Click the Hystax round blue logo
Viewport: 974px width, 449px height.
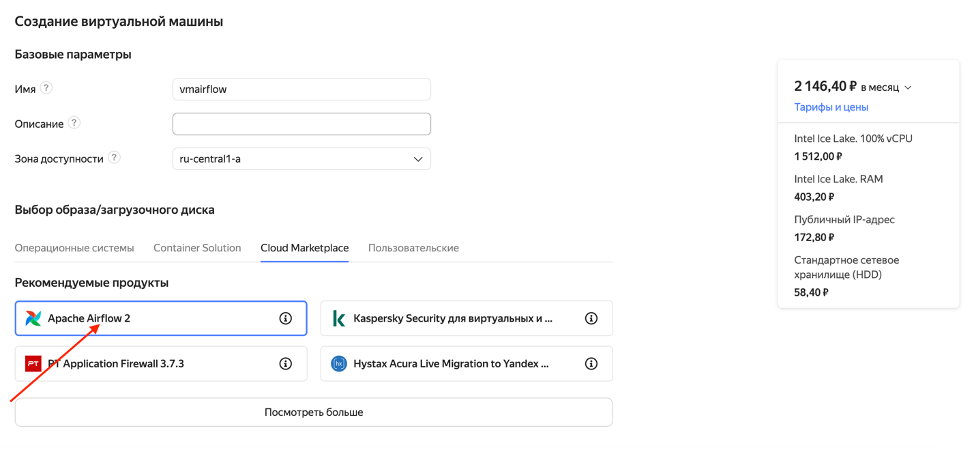pyautogui.click(x=339, y=363)
